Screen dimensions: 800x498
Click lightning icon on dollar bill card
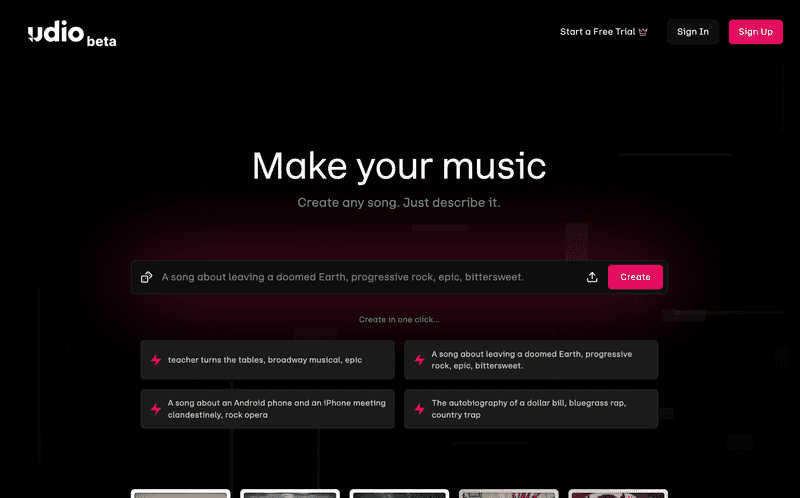point(419,409)
